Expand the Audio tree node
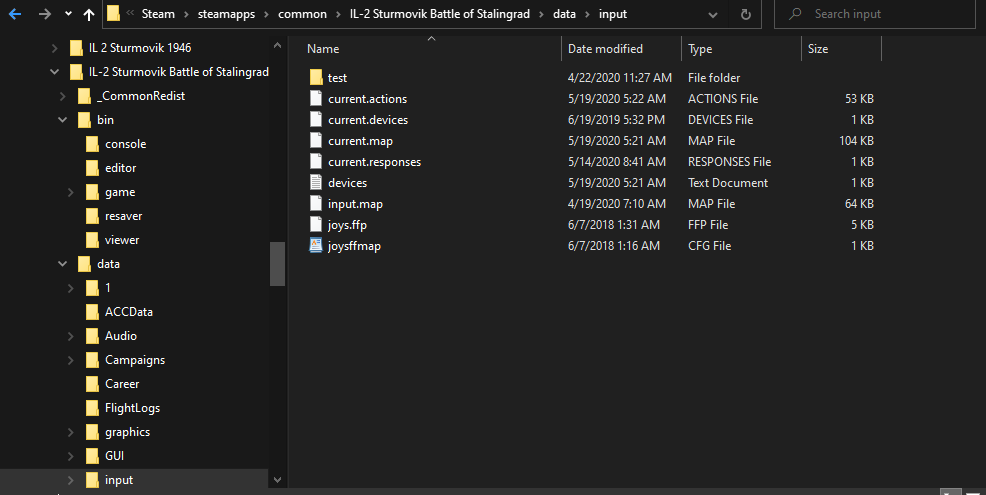 click(70, 336)
